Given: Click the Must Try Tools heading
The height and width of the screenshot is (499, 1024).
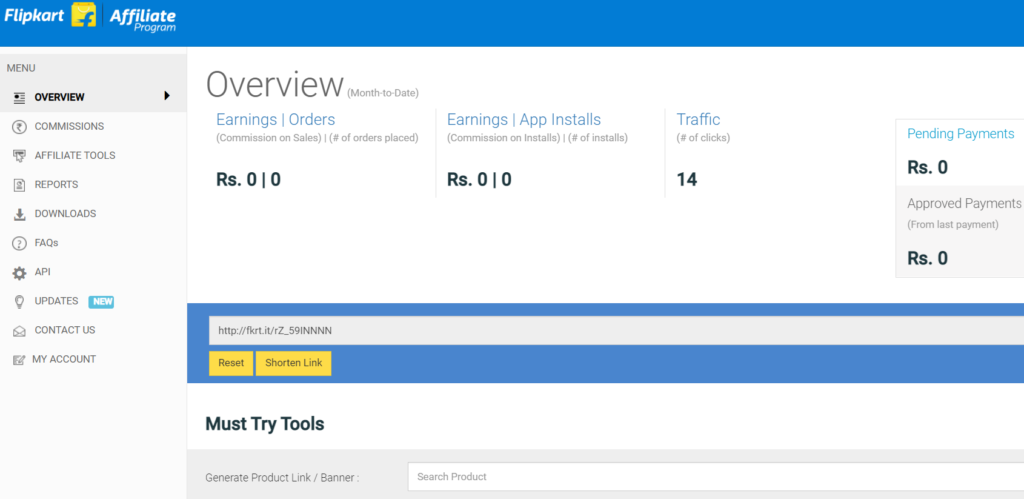Looking at the screenshot, I should pyautogui.click(x=264, y=424).
